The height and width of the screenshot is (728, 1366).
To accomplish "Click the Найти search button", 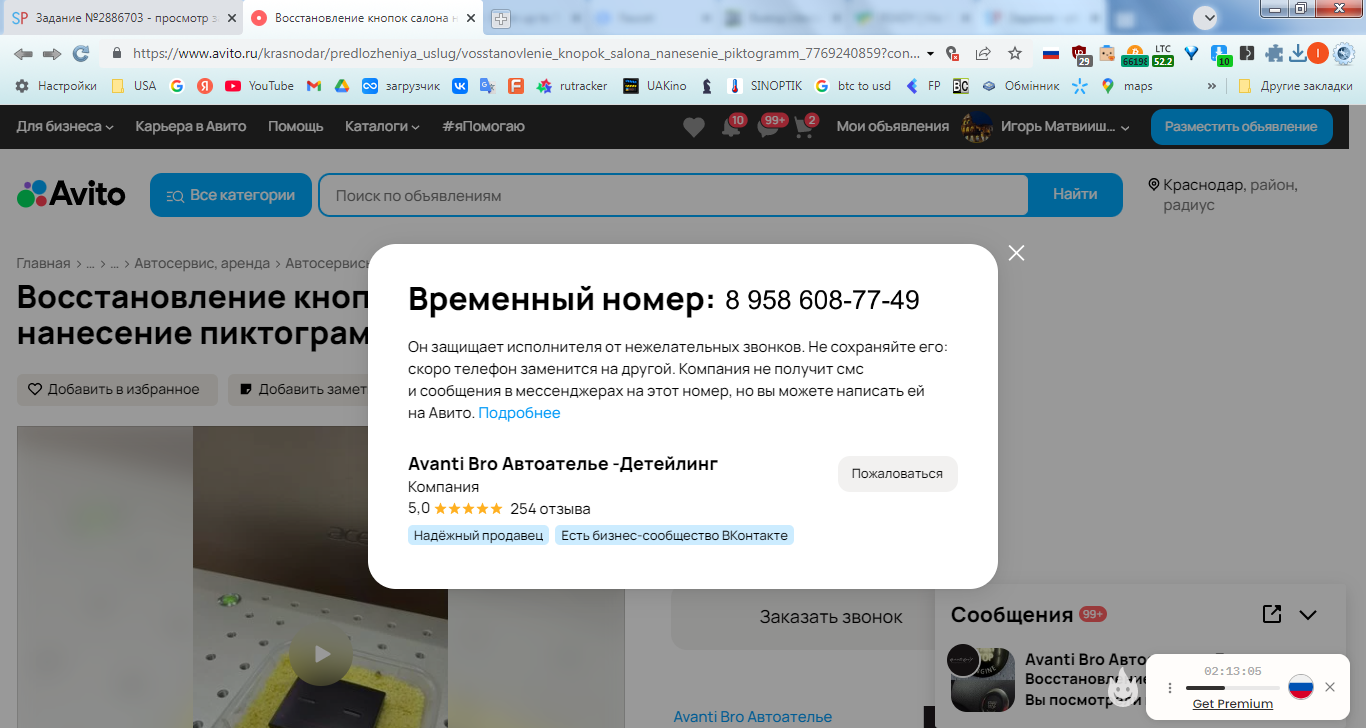I will (1075, 195).
